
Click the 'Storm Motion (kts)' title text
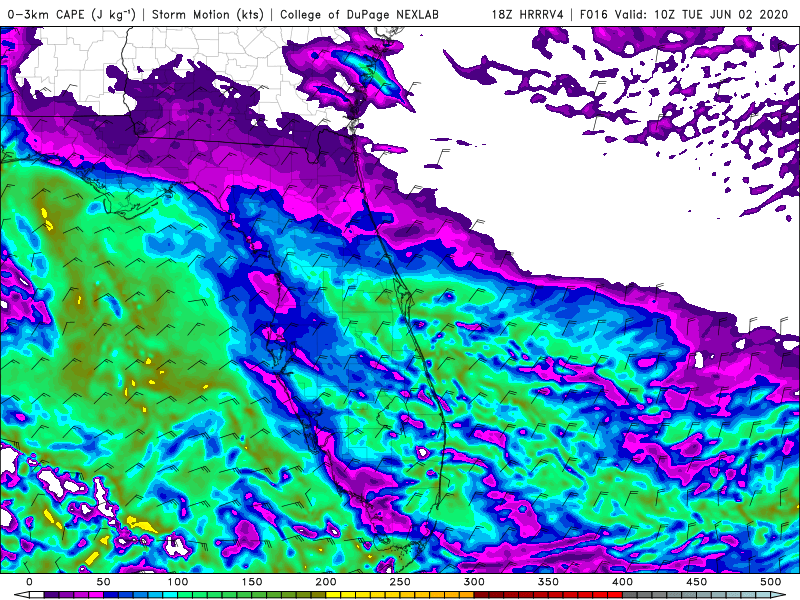tap(208, 14)
